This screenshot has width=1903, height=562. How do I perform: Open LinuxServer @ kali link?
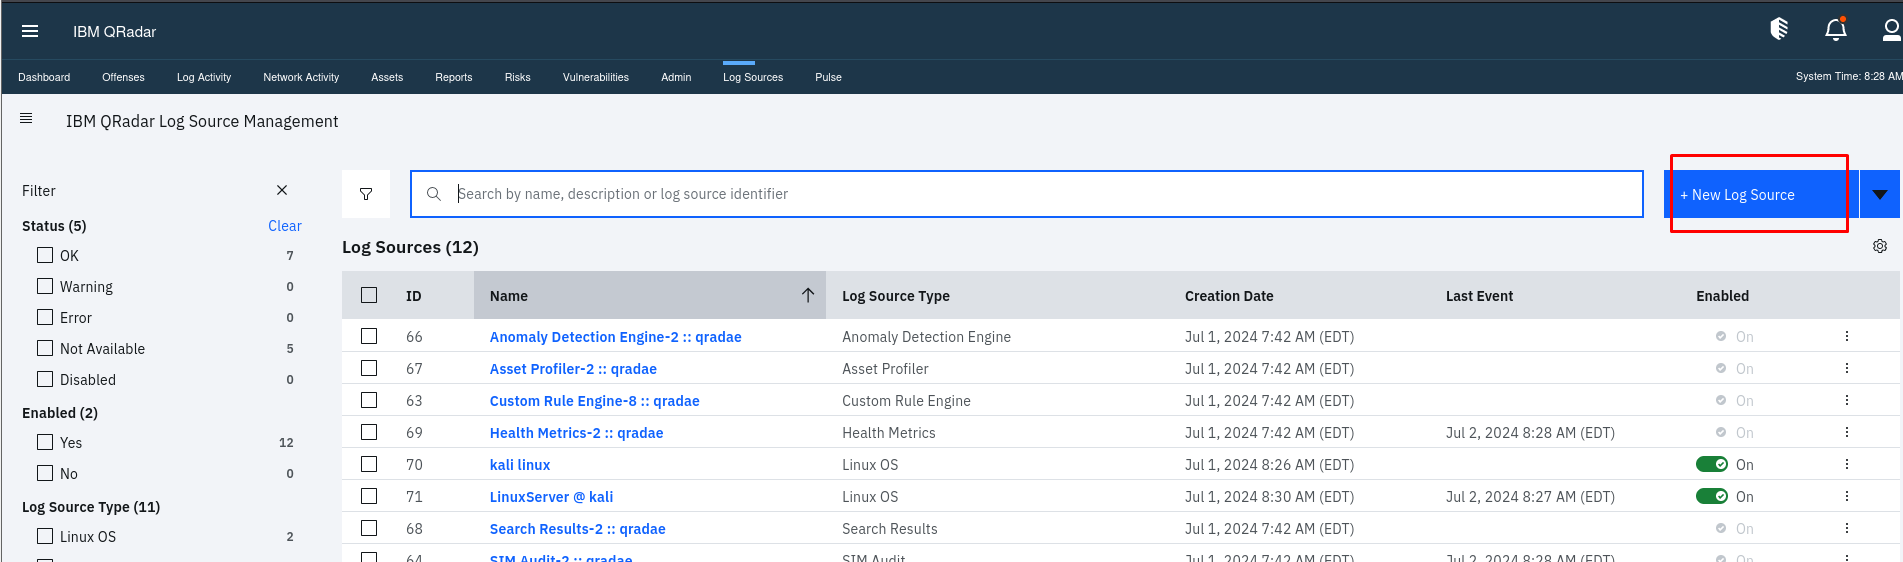click(552, 497)
